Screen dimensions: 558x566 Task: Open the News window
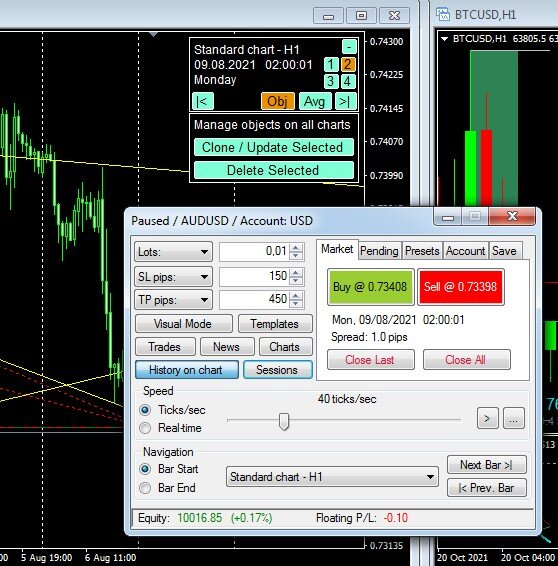[x=227, y=347]
